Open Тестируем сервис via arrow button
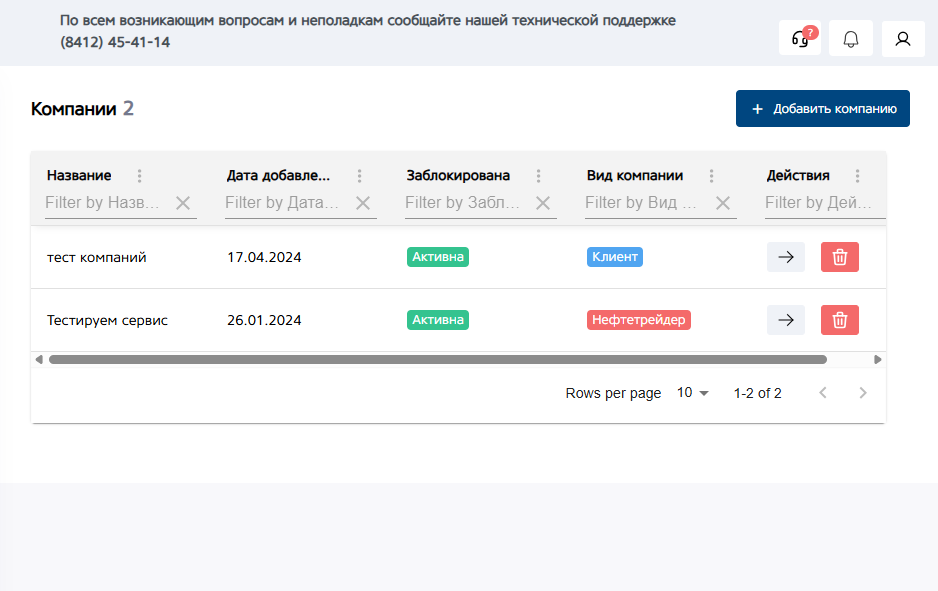The width and height of the screenshot is (938, 591). pos(785,320)
